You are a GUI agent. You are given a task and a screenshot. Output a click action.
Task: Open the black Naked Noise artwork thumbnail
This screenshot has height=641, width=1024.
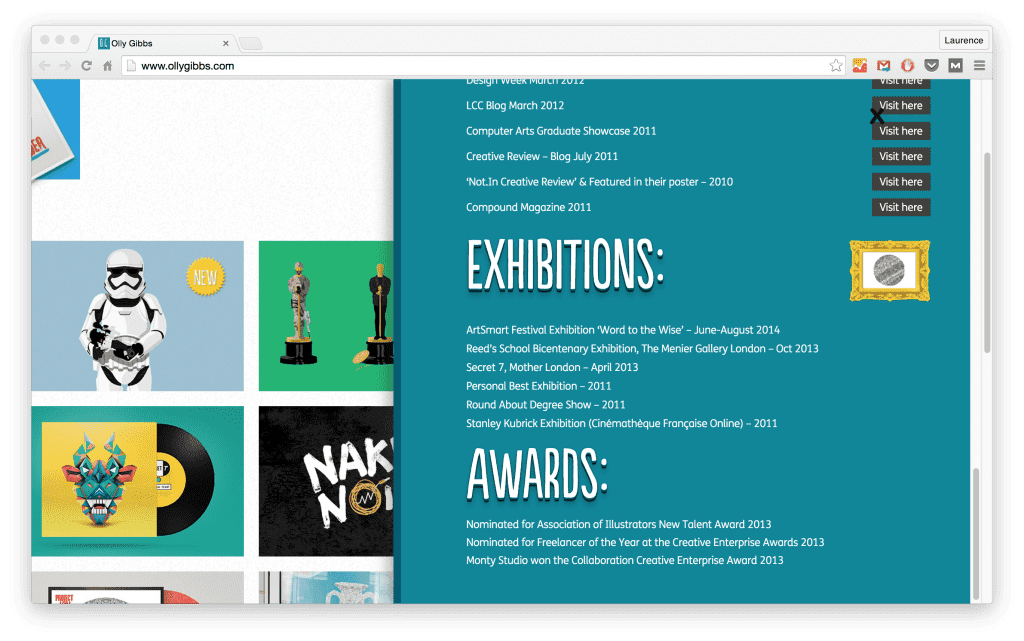point(326,481)
